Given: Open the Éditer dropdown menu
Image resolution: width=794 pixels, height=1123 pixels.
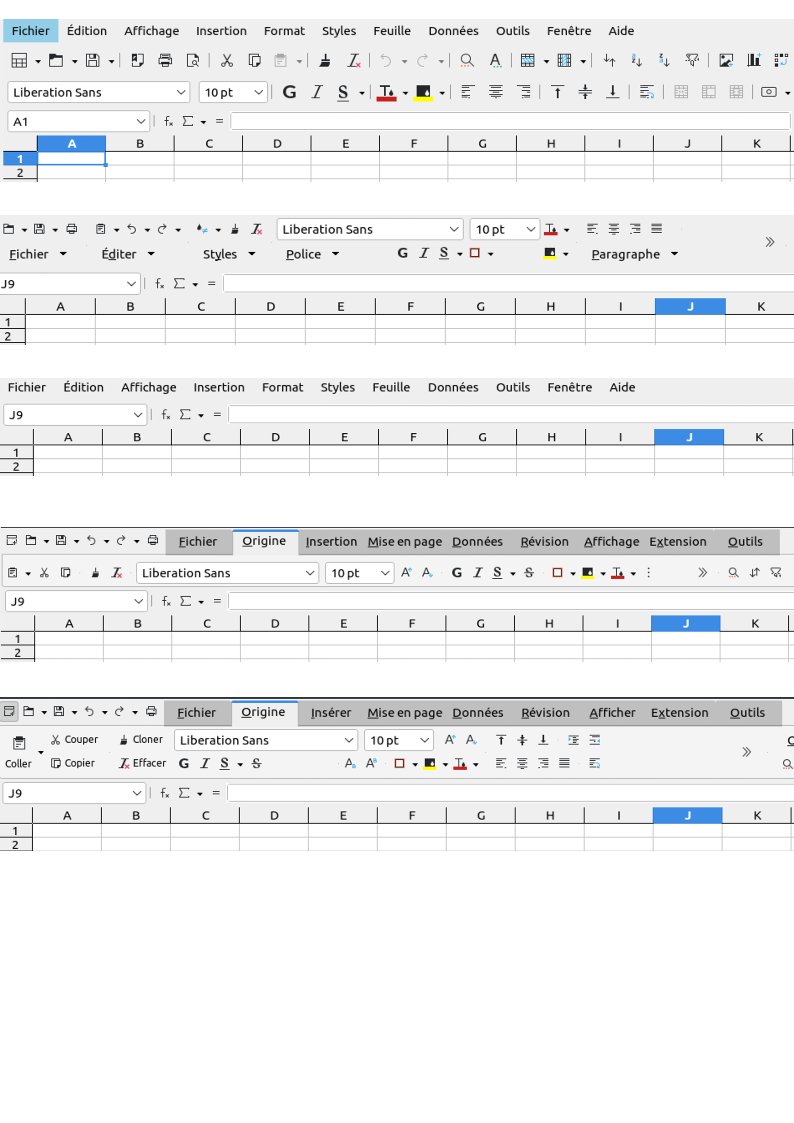Looking at the screenshot, I should 128,254.
